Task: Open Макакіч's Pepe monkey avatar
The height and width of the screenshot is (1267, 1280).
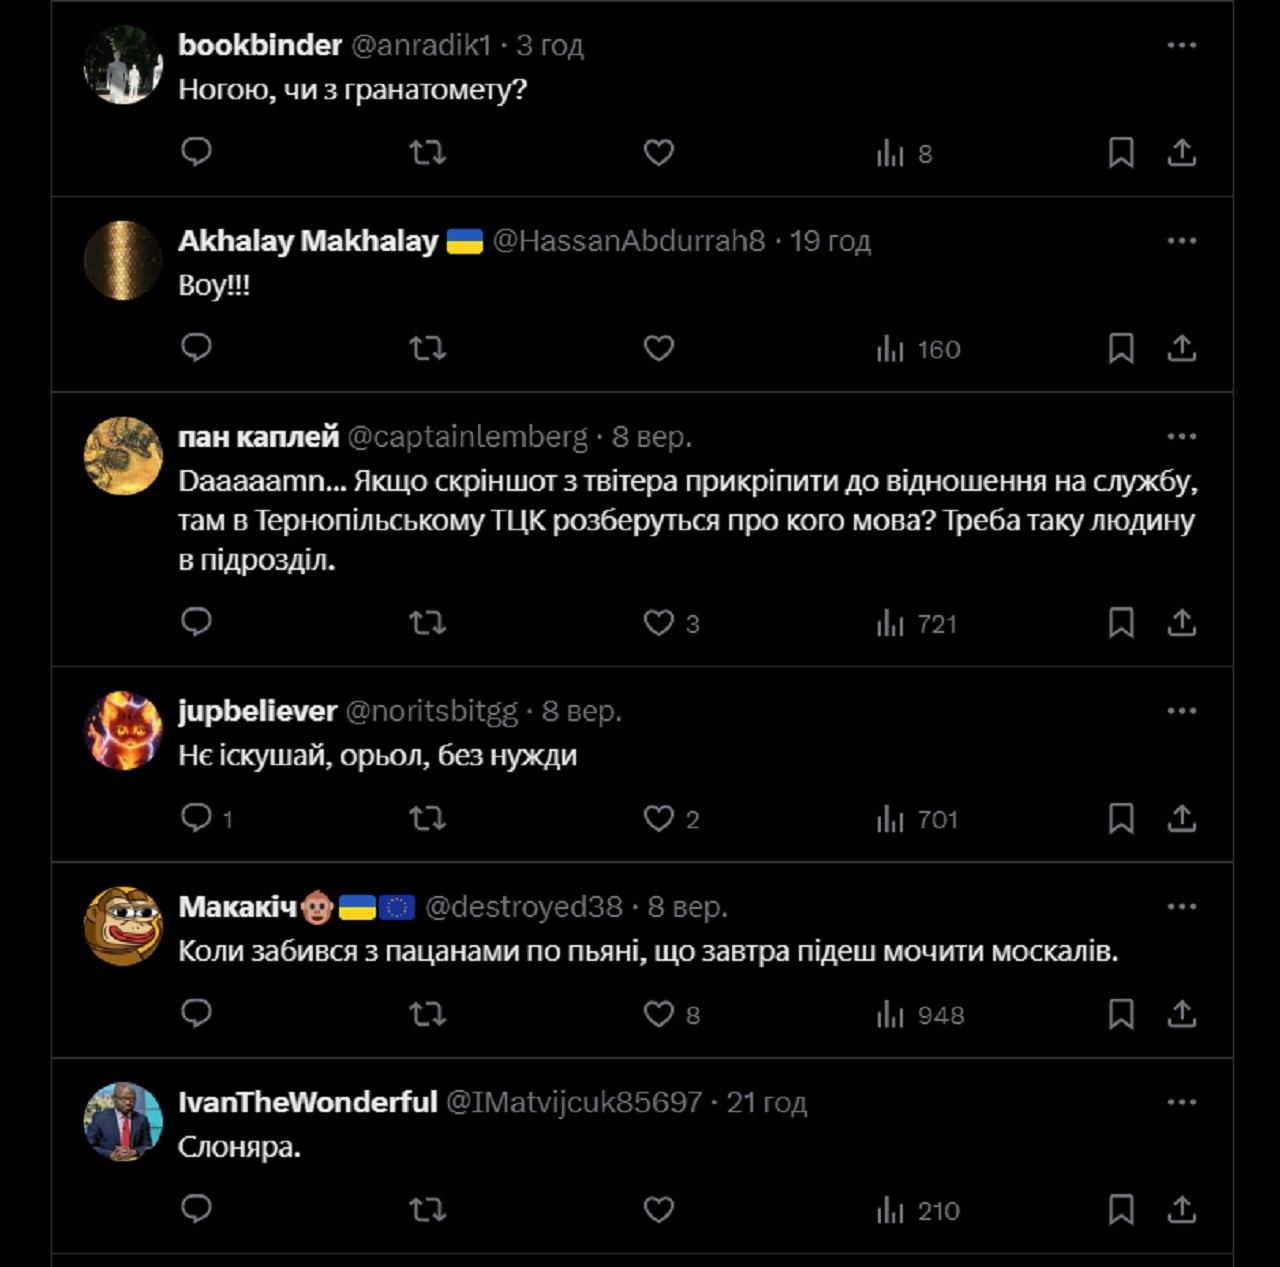Action: coord(123,926)
